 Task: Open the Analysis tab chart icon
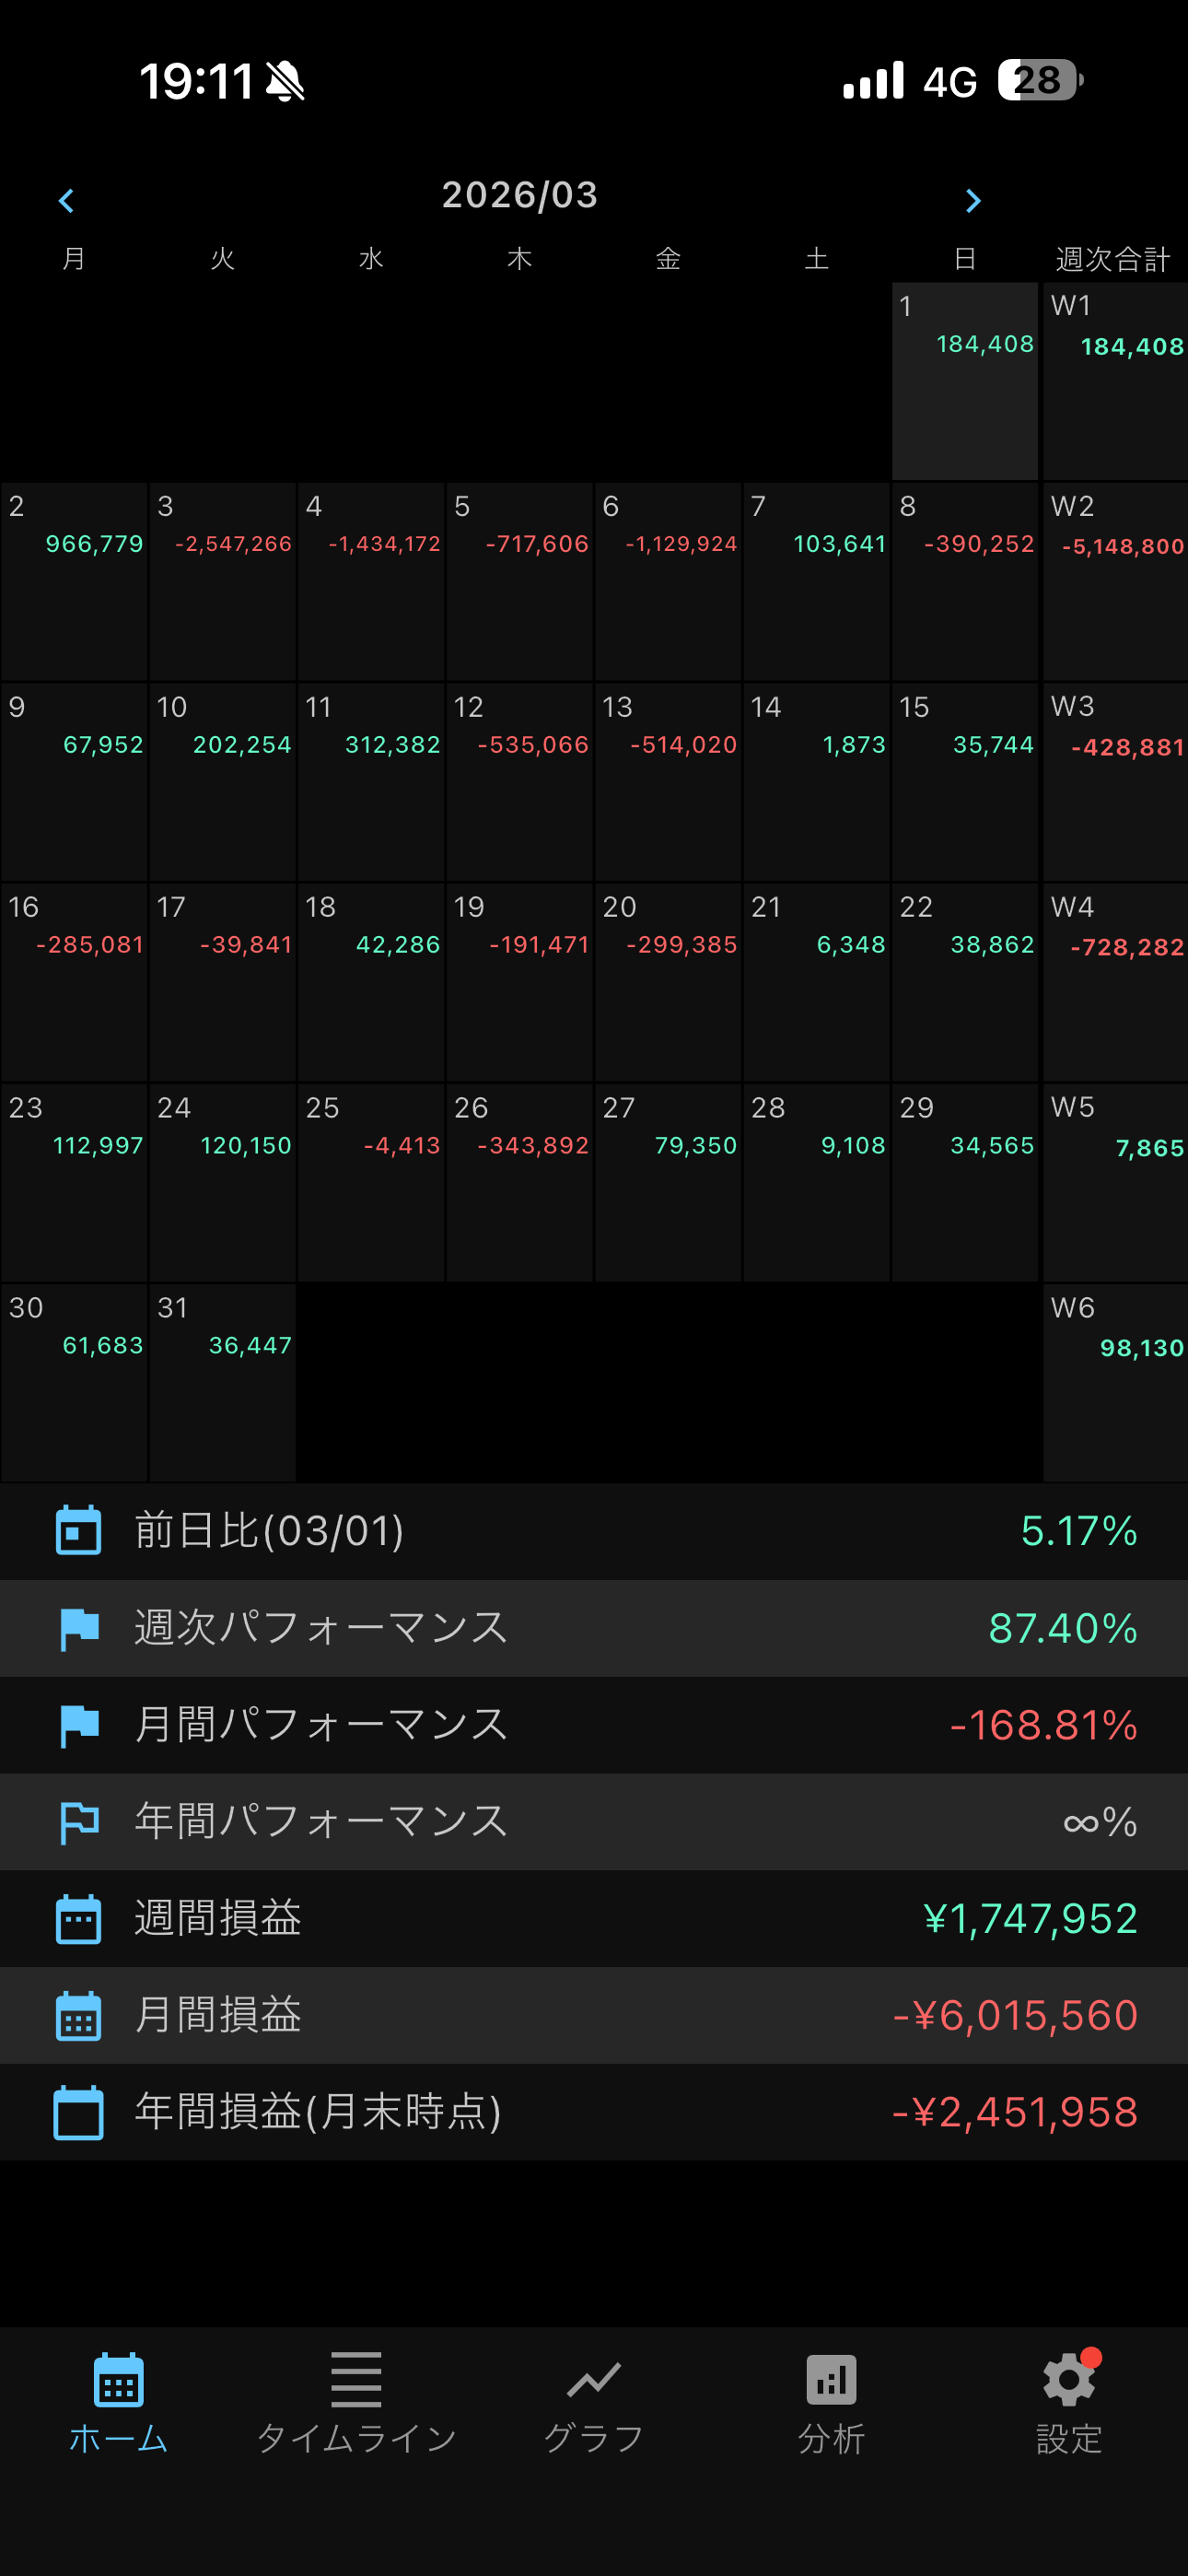[x=831, y=2381]
